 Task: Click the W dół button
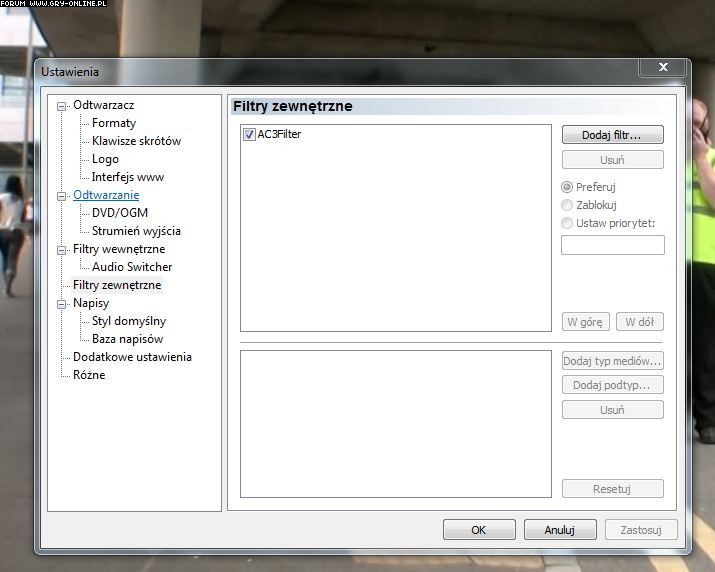click(639, 322)
